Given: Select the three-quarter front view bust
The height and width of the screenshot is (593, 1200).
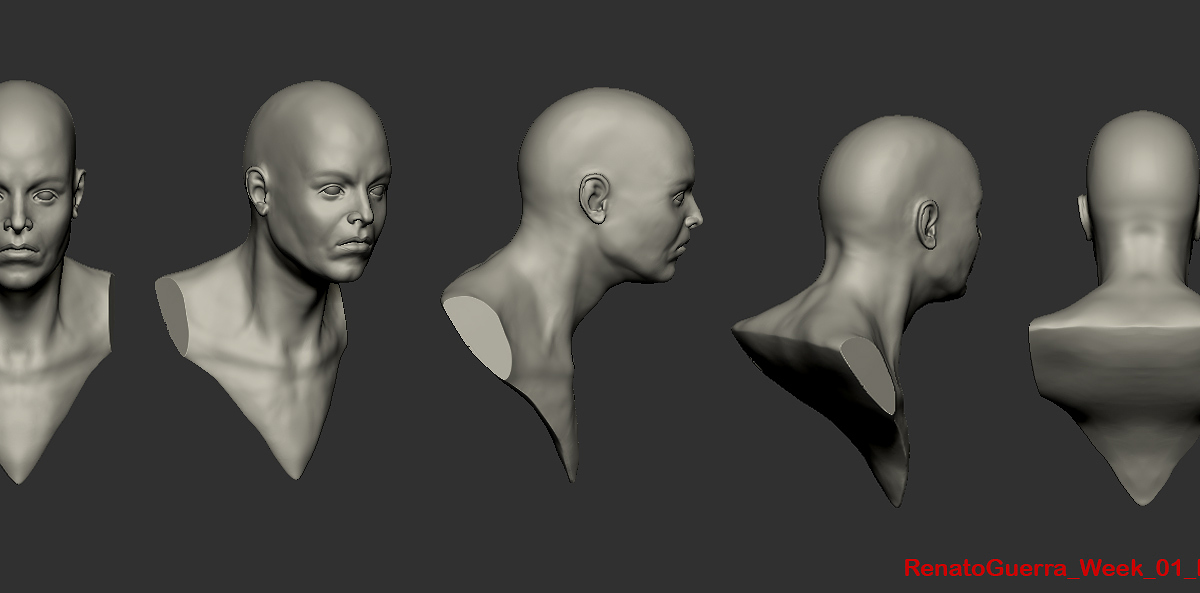Looking at the screenshot, I should [x=272, y=280].
